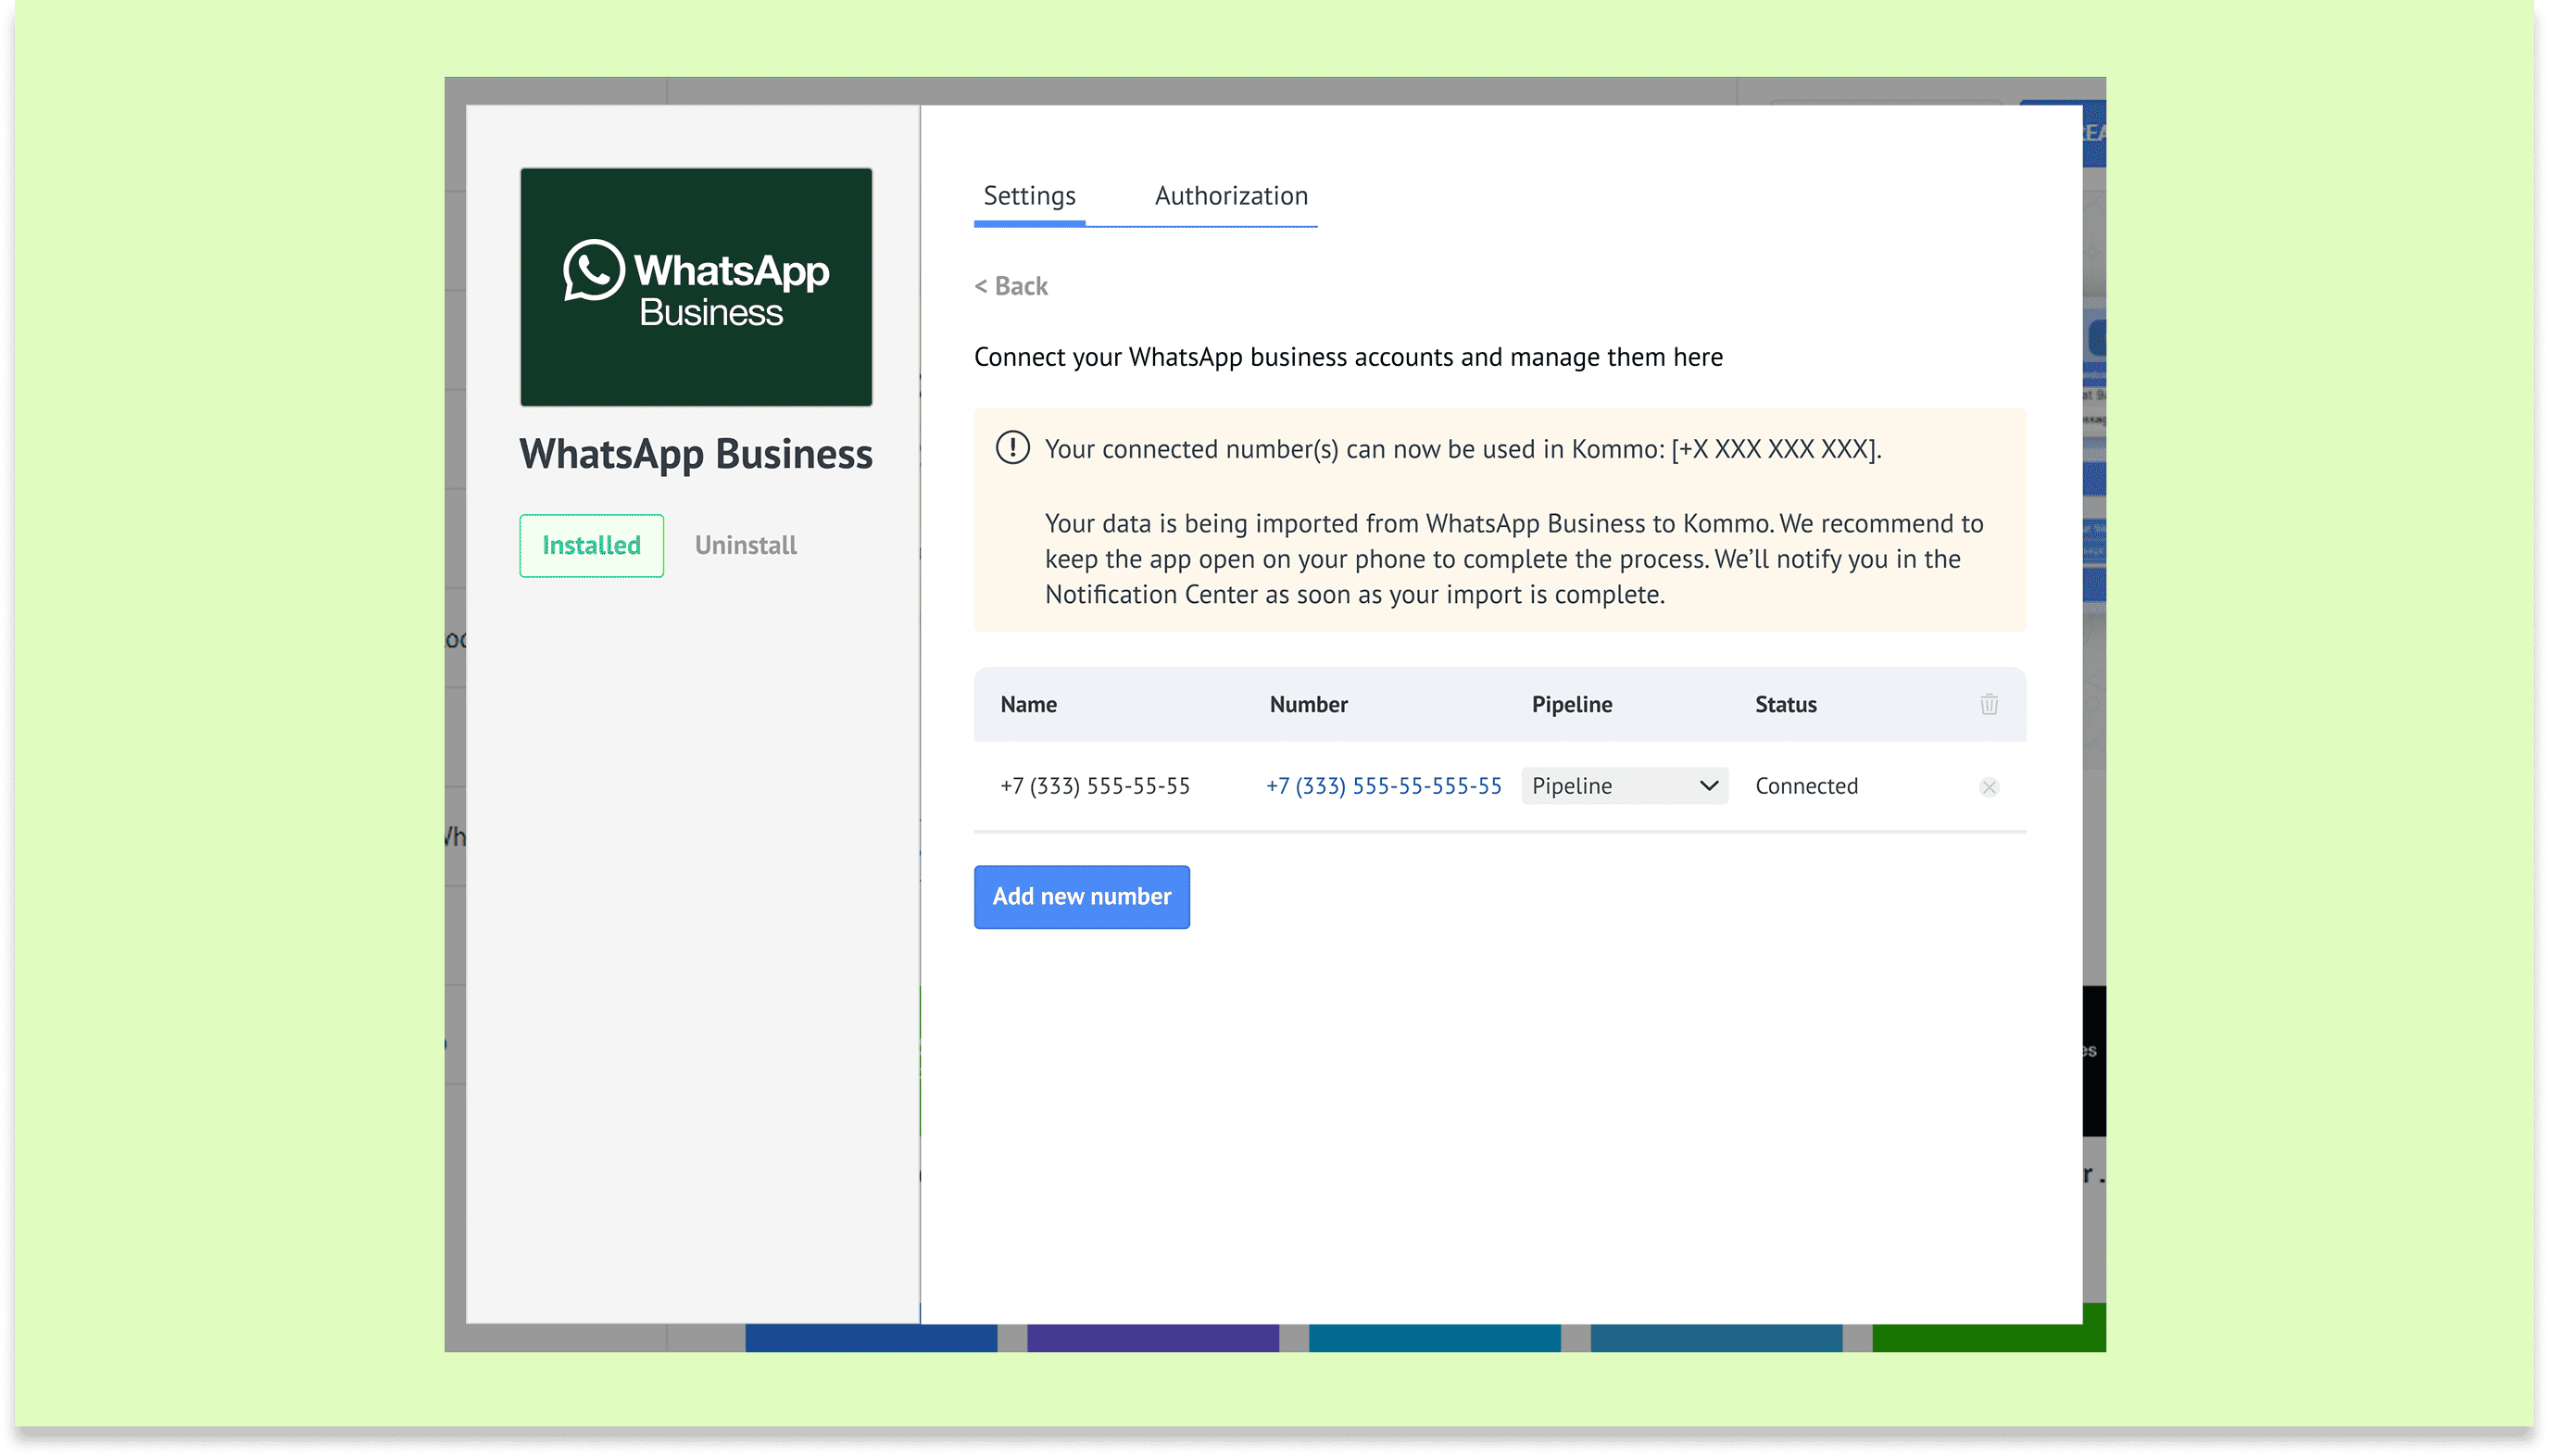Click the WhatsApp Business title heading
The image size is (2549, 1456).
[695, 454]
